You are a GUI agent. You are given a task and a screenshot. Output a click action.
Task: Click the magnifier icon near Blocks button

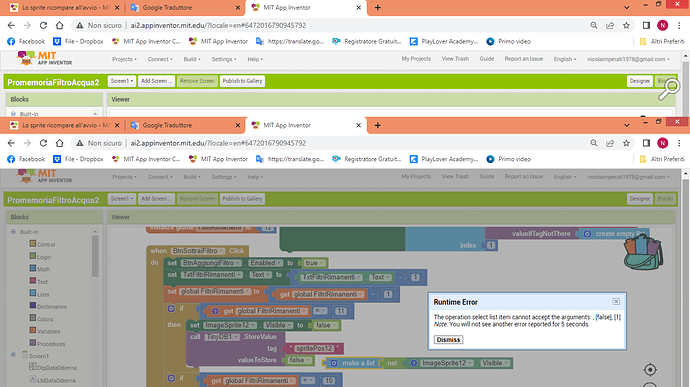point(668,88)
